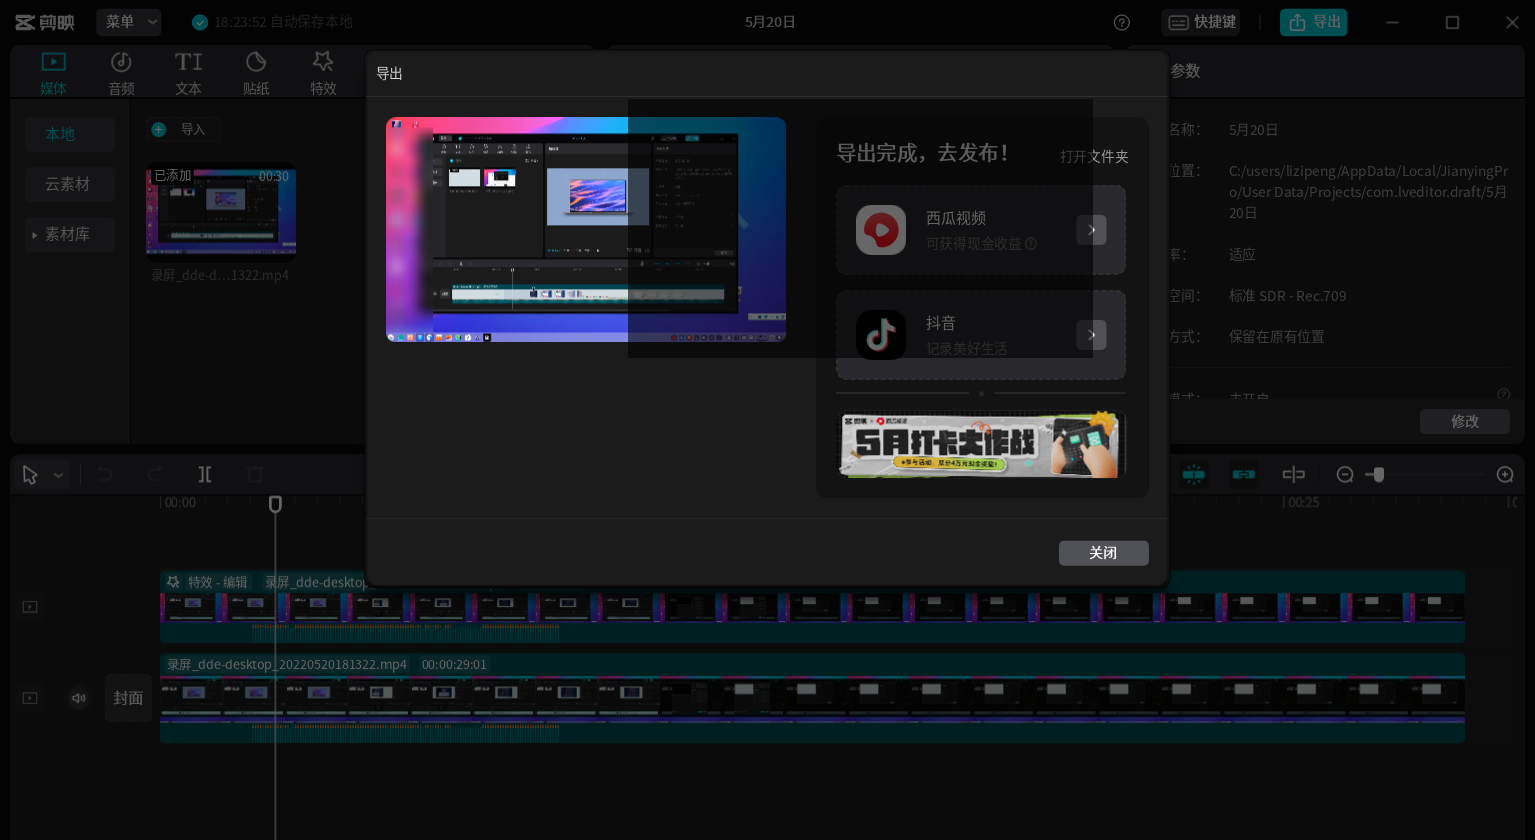
Task: Click the undo arrow in timeline toolbar
Action: tap(105, 474)
